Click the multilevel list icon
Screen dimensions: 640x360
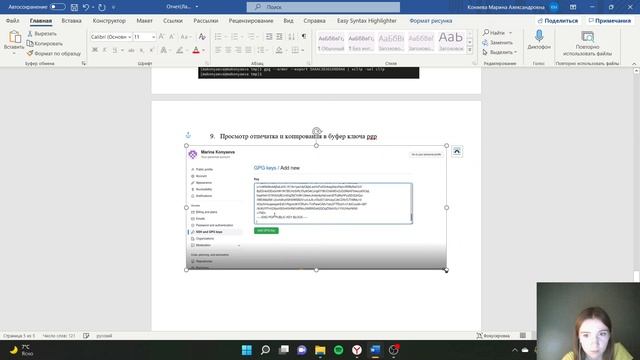[251, 37]
